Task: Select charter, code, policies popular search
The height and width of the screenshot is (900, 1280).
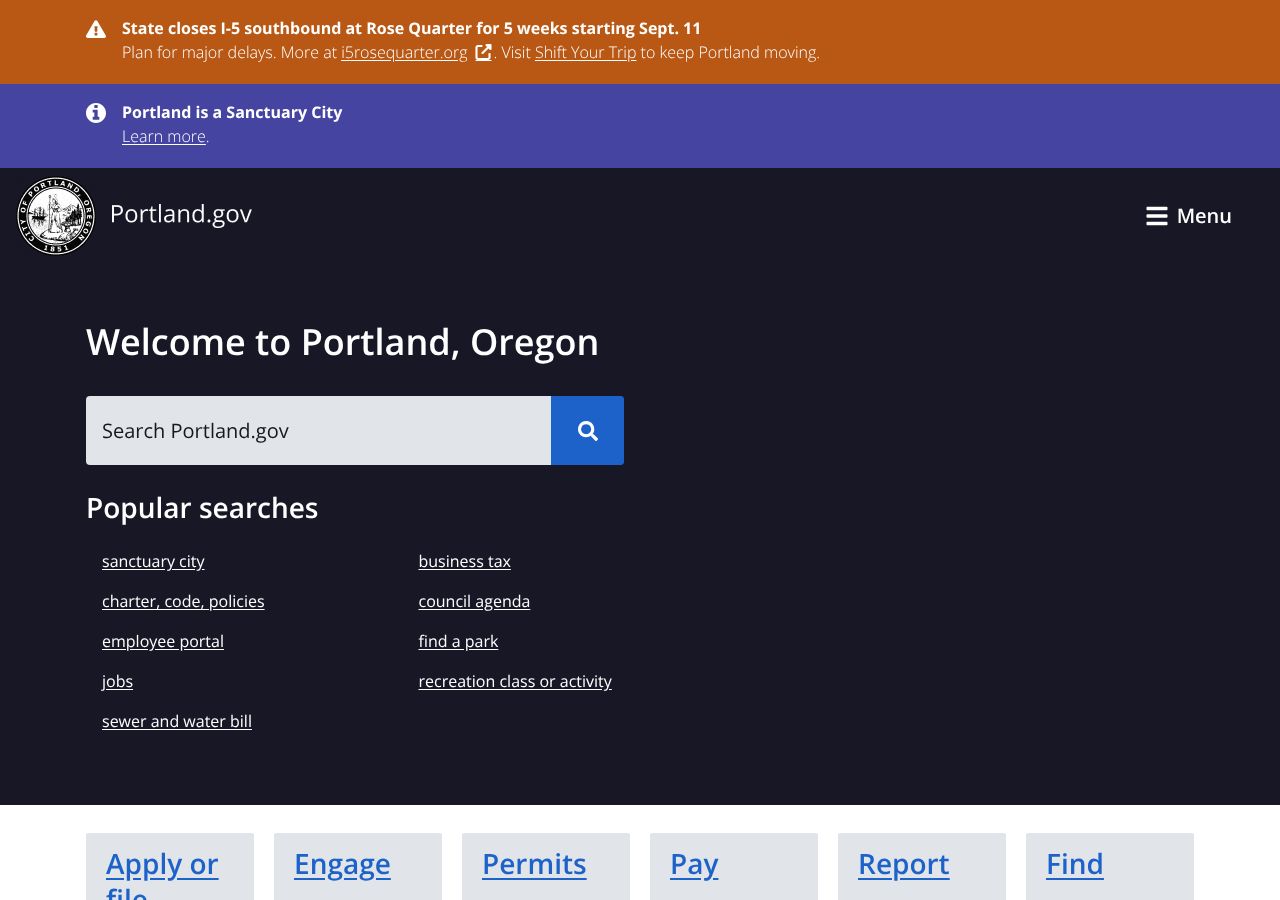Action: (183, 601)
